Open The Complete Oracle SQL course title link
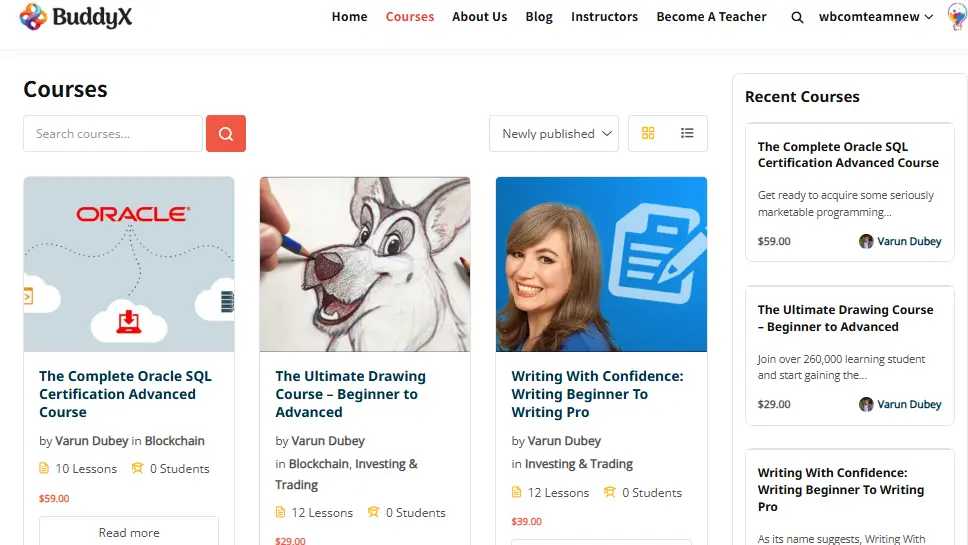 coord(125,394)
